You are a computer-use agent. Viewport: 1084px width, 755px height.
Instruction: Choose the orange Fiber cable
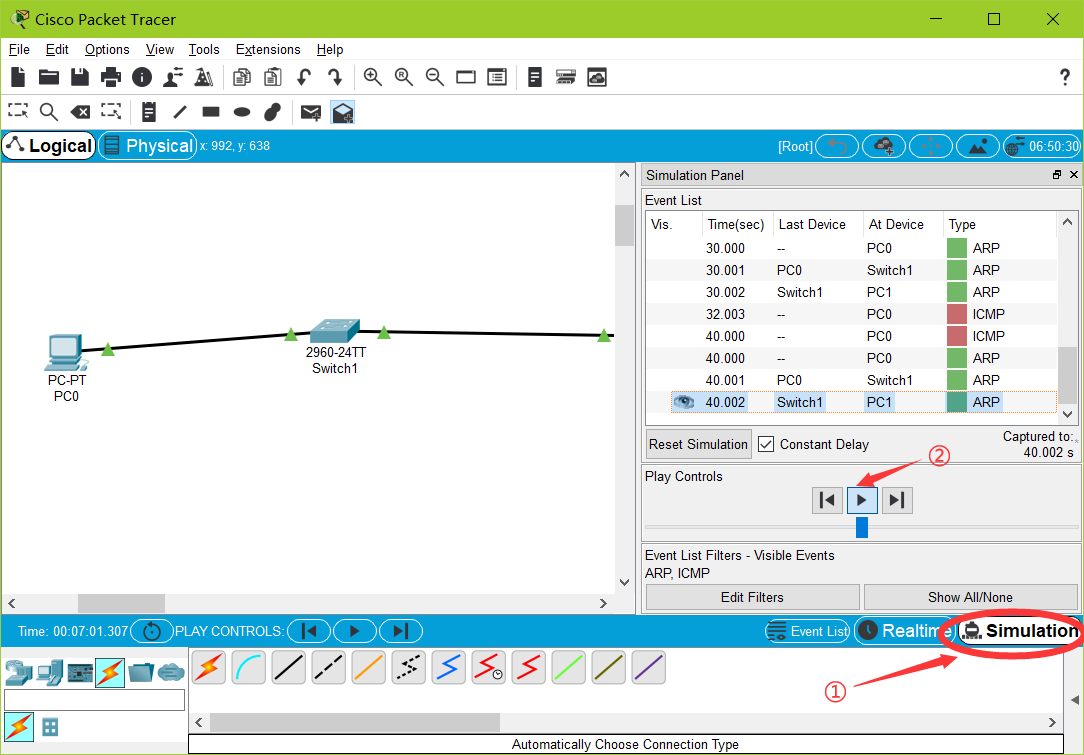tap(369, 668)
